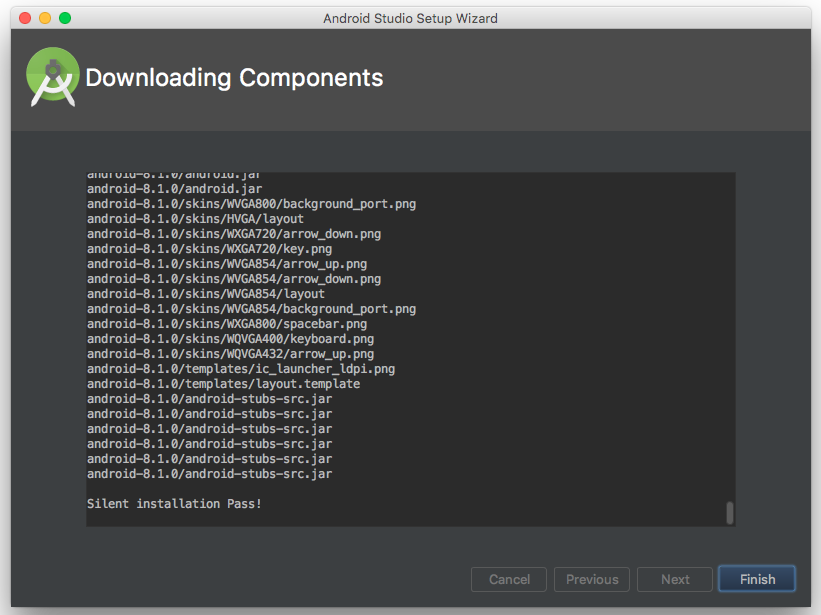Click the skins/WVGA854/arrow_up.png log line
Screen dimensions: 821x615
[227, 264]
